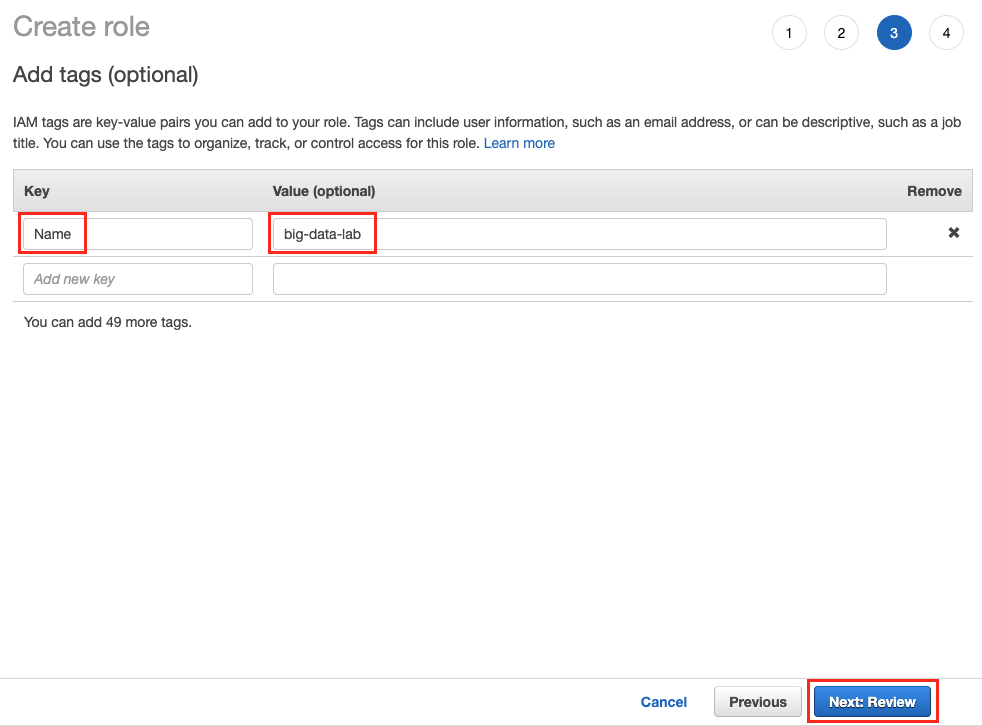
Task: Click the Key field containing Name
Action: click(x=137, y=234)
